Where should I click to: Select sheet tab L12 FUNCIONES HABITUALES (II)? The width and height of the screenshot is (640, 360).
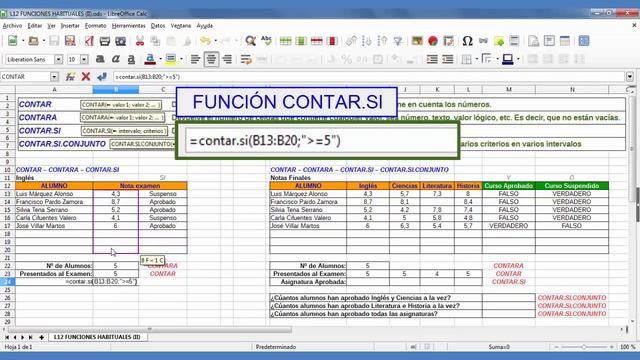click(97, 337)
